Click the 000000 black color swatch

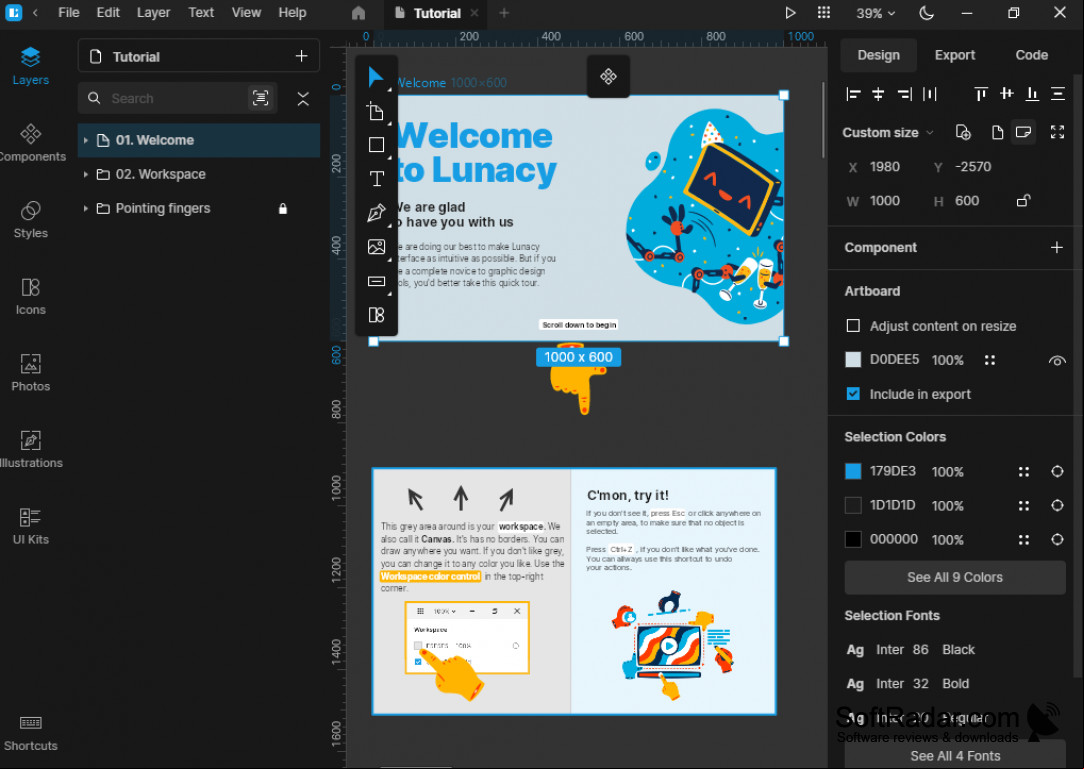click(853, 539)
